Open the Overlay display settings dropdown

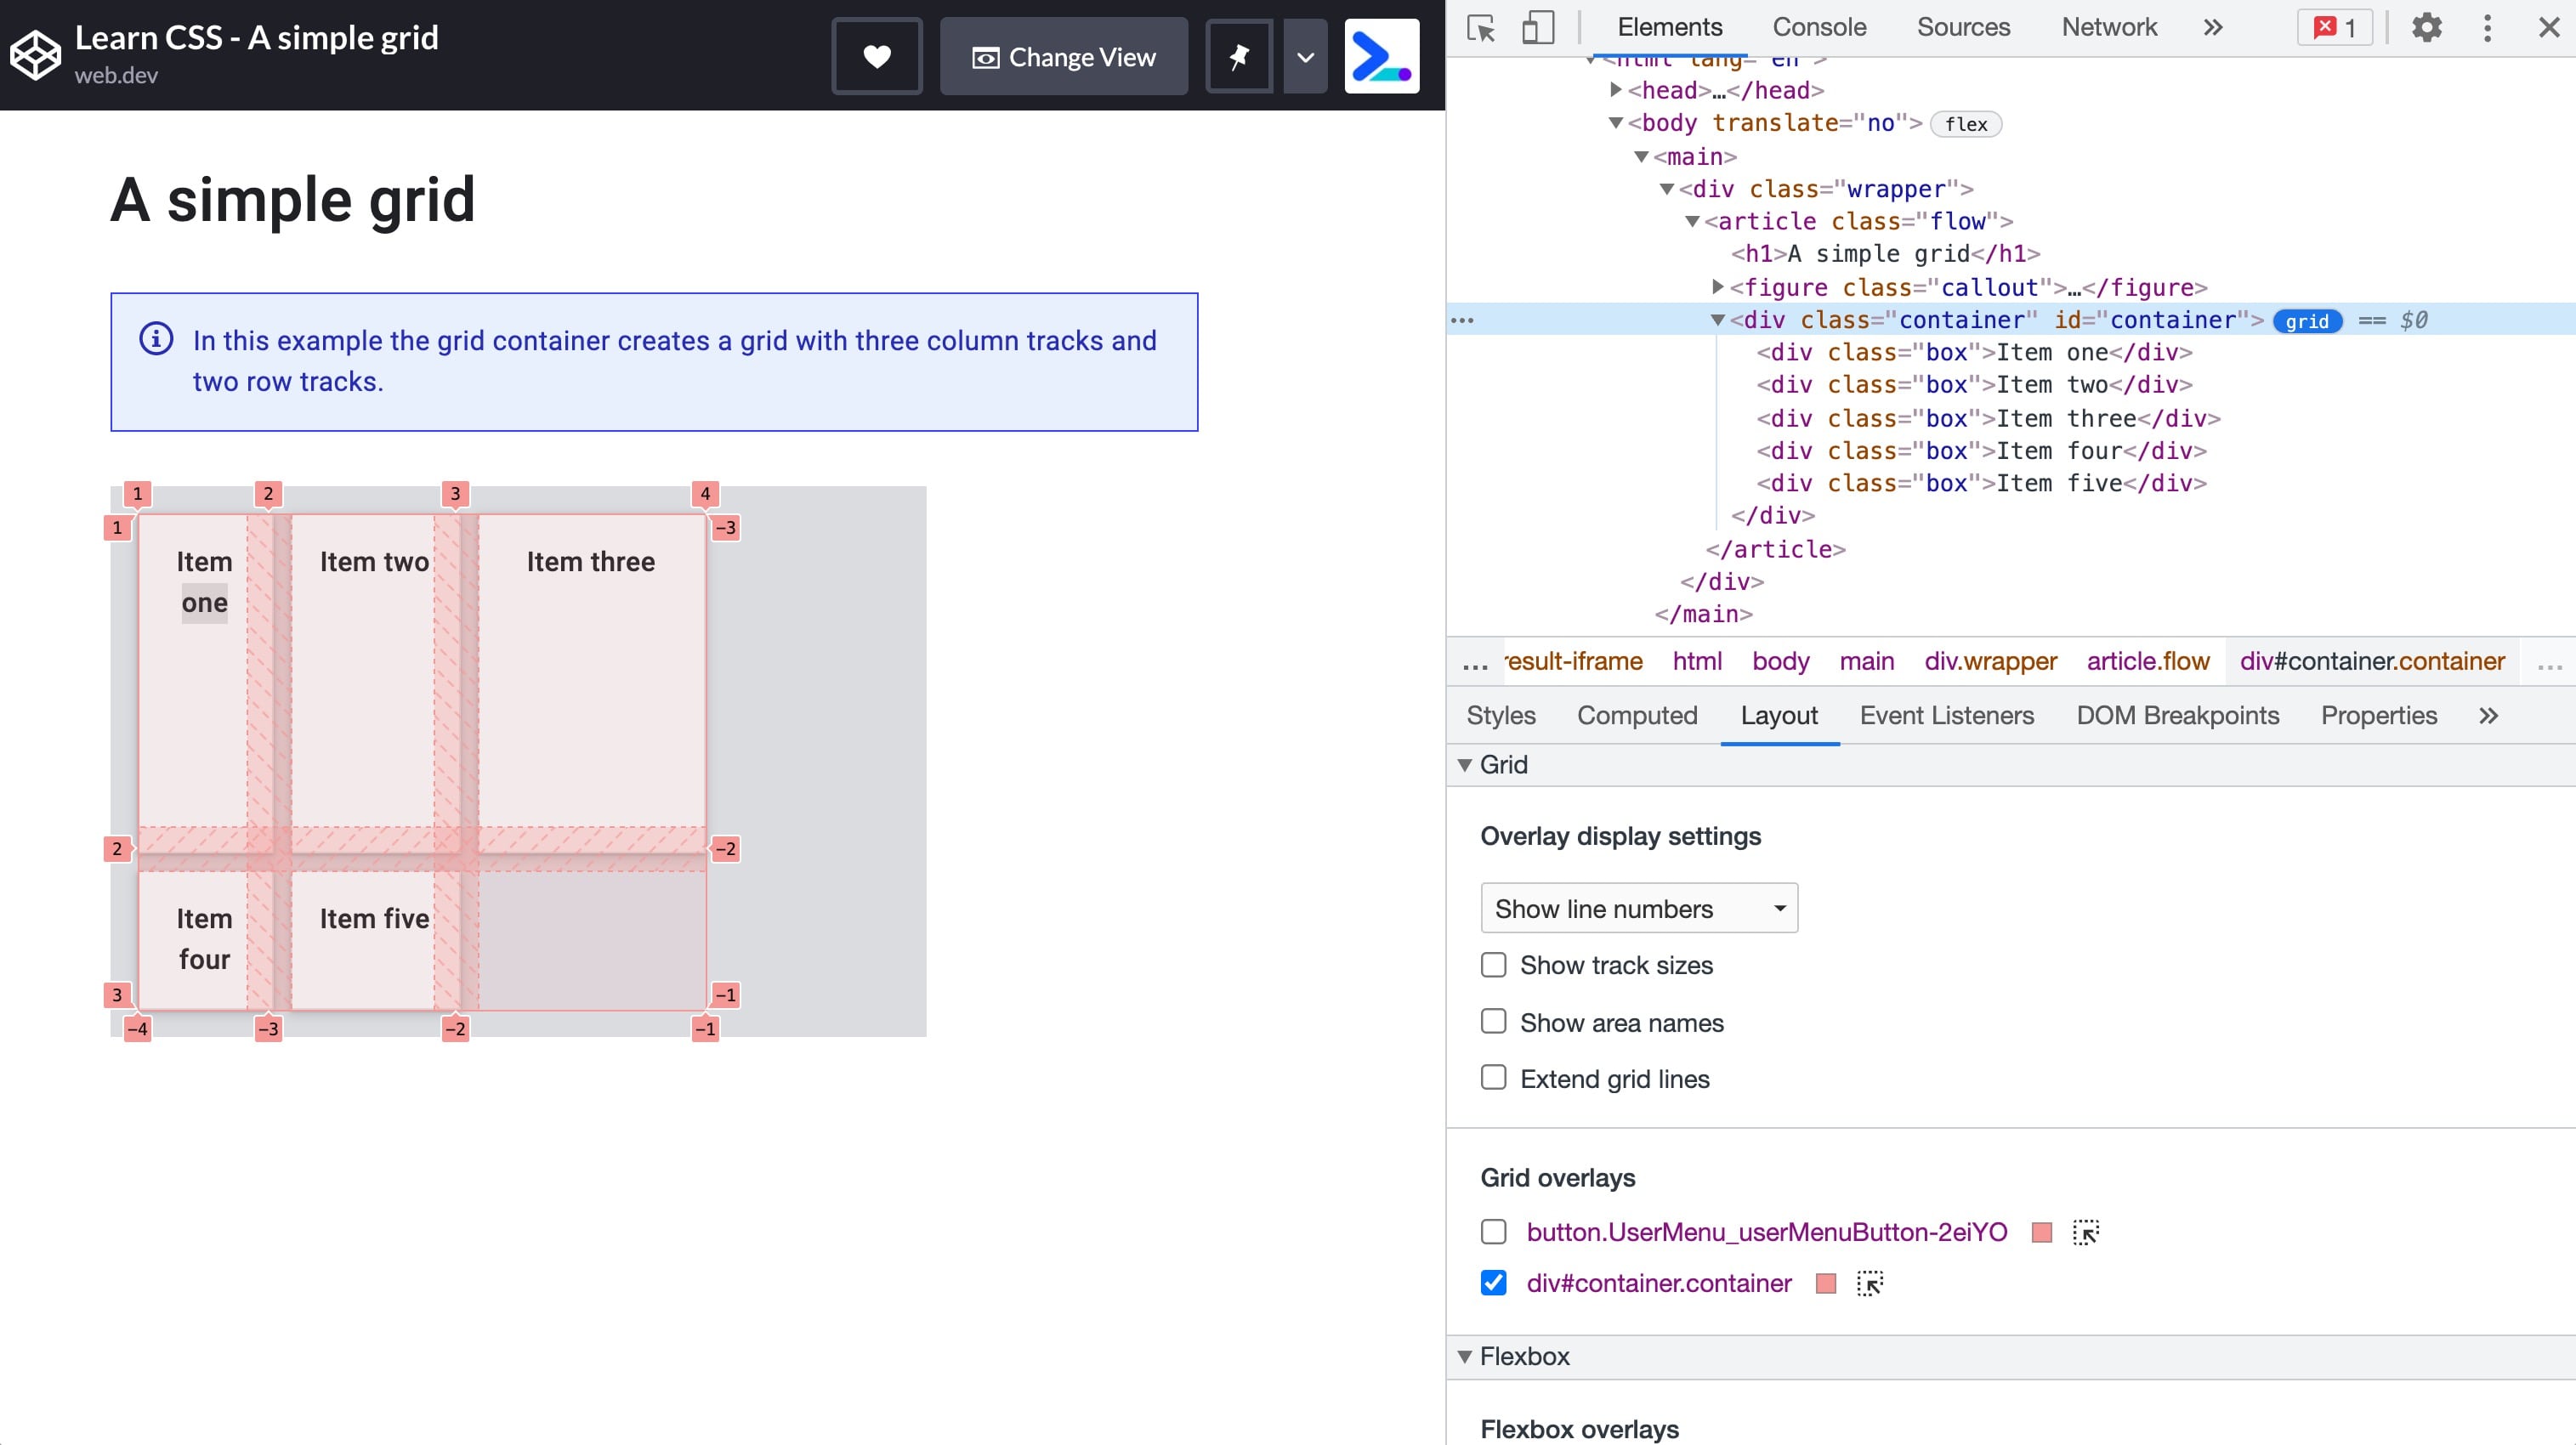[1638, 907]
